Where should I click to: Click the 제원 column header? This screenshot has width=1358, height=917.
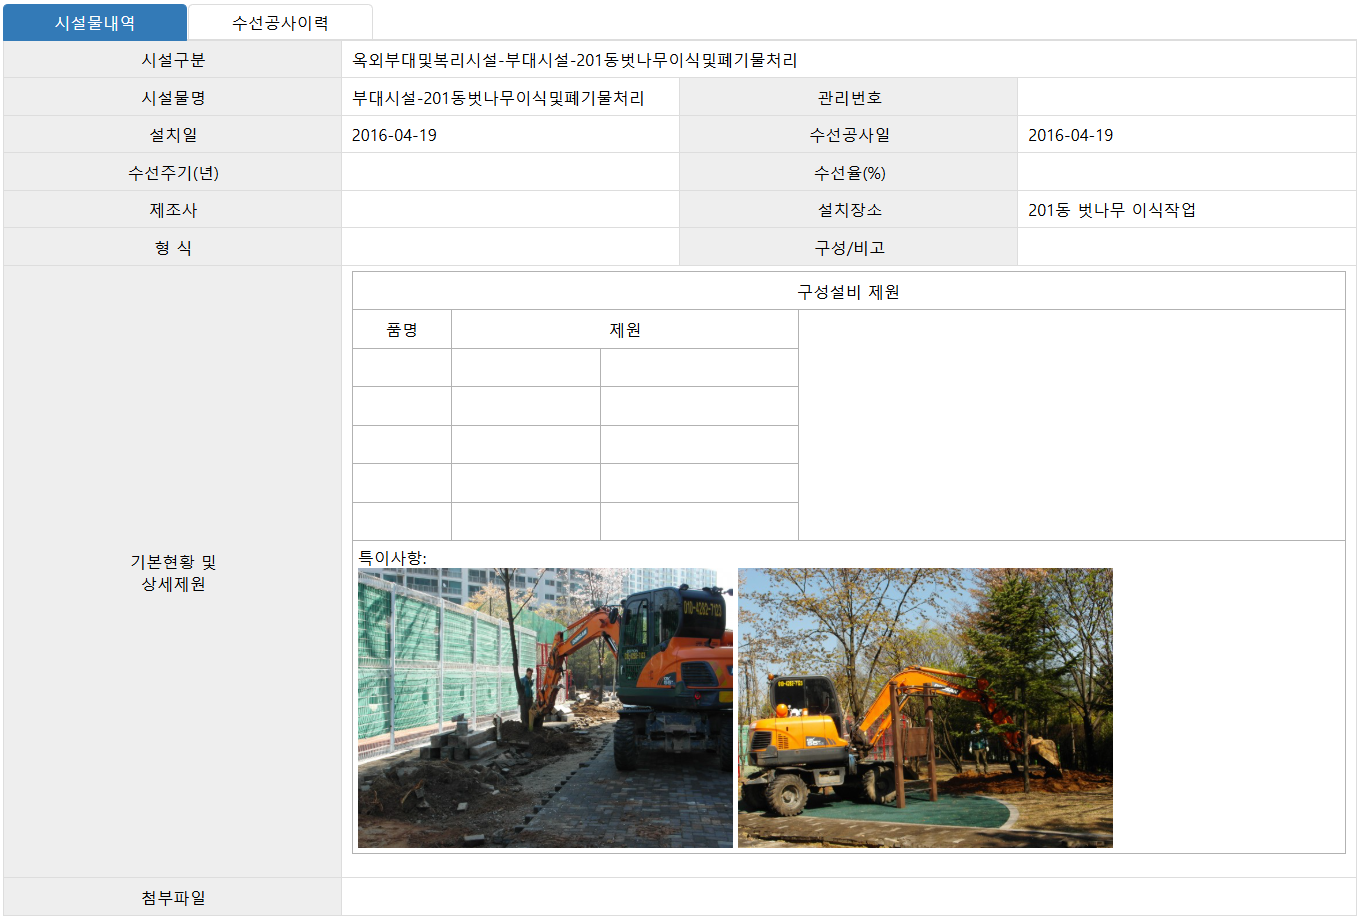625,330
